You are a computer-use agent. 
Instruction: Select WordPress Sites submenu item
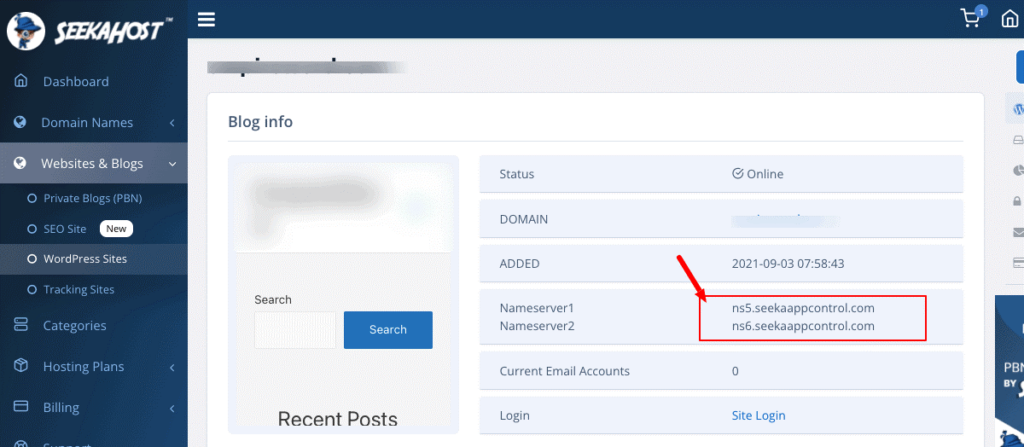(x=85, y=259)
